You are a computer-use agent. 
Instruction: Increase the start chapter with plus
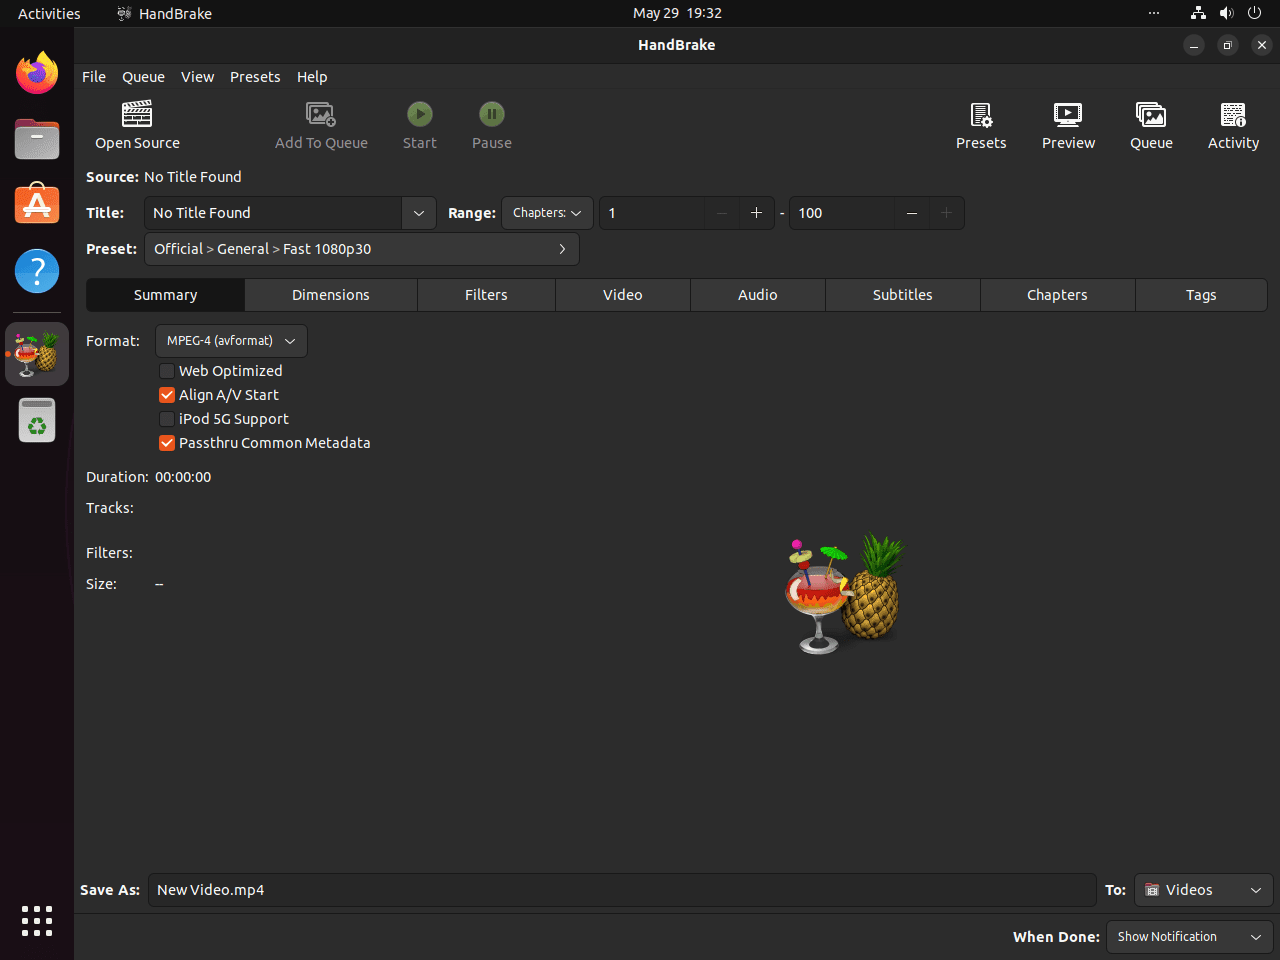[756, 213]
